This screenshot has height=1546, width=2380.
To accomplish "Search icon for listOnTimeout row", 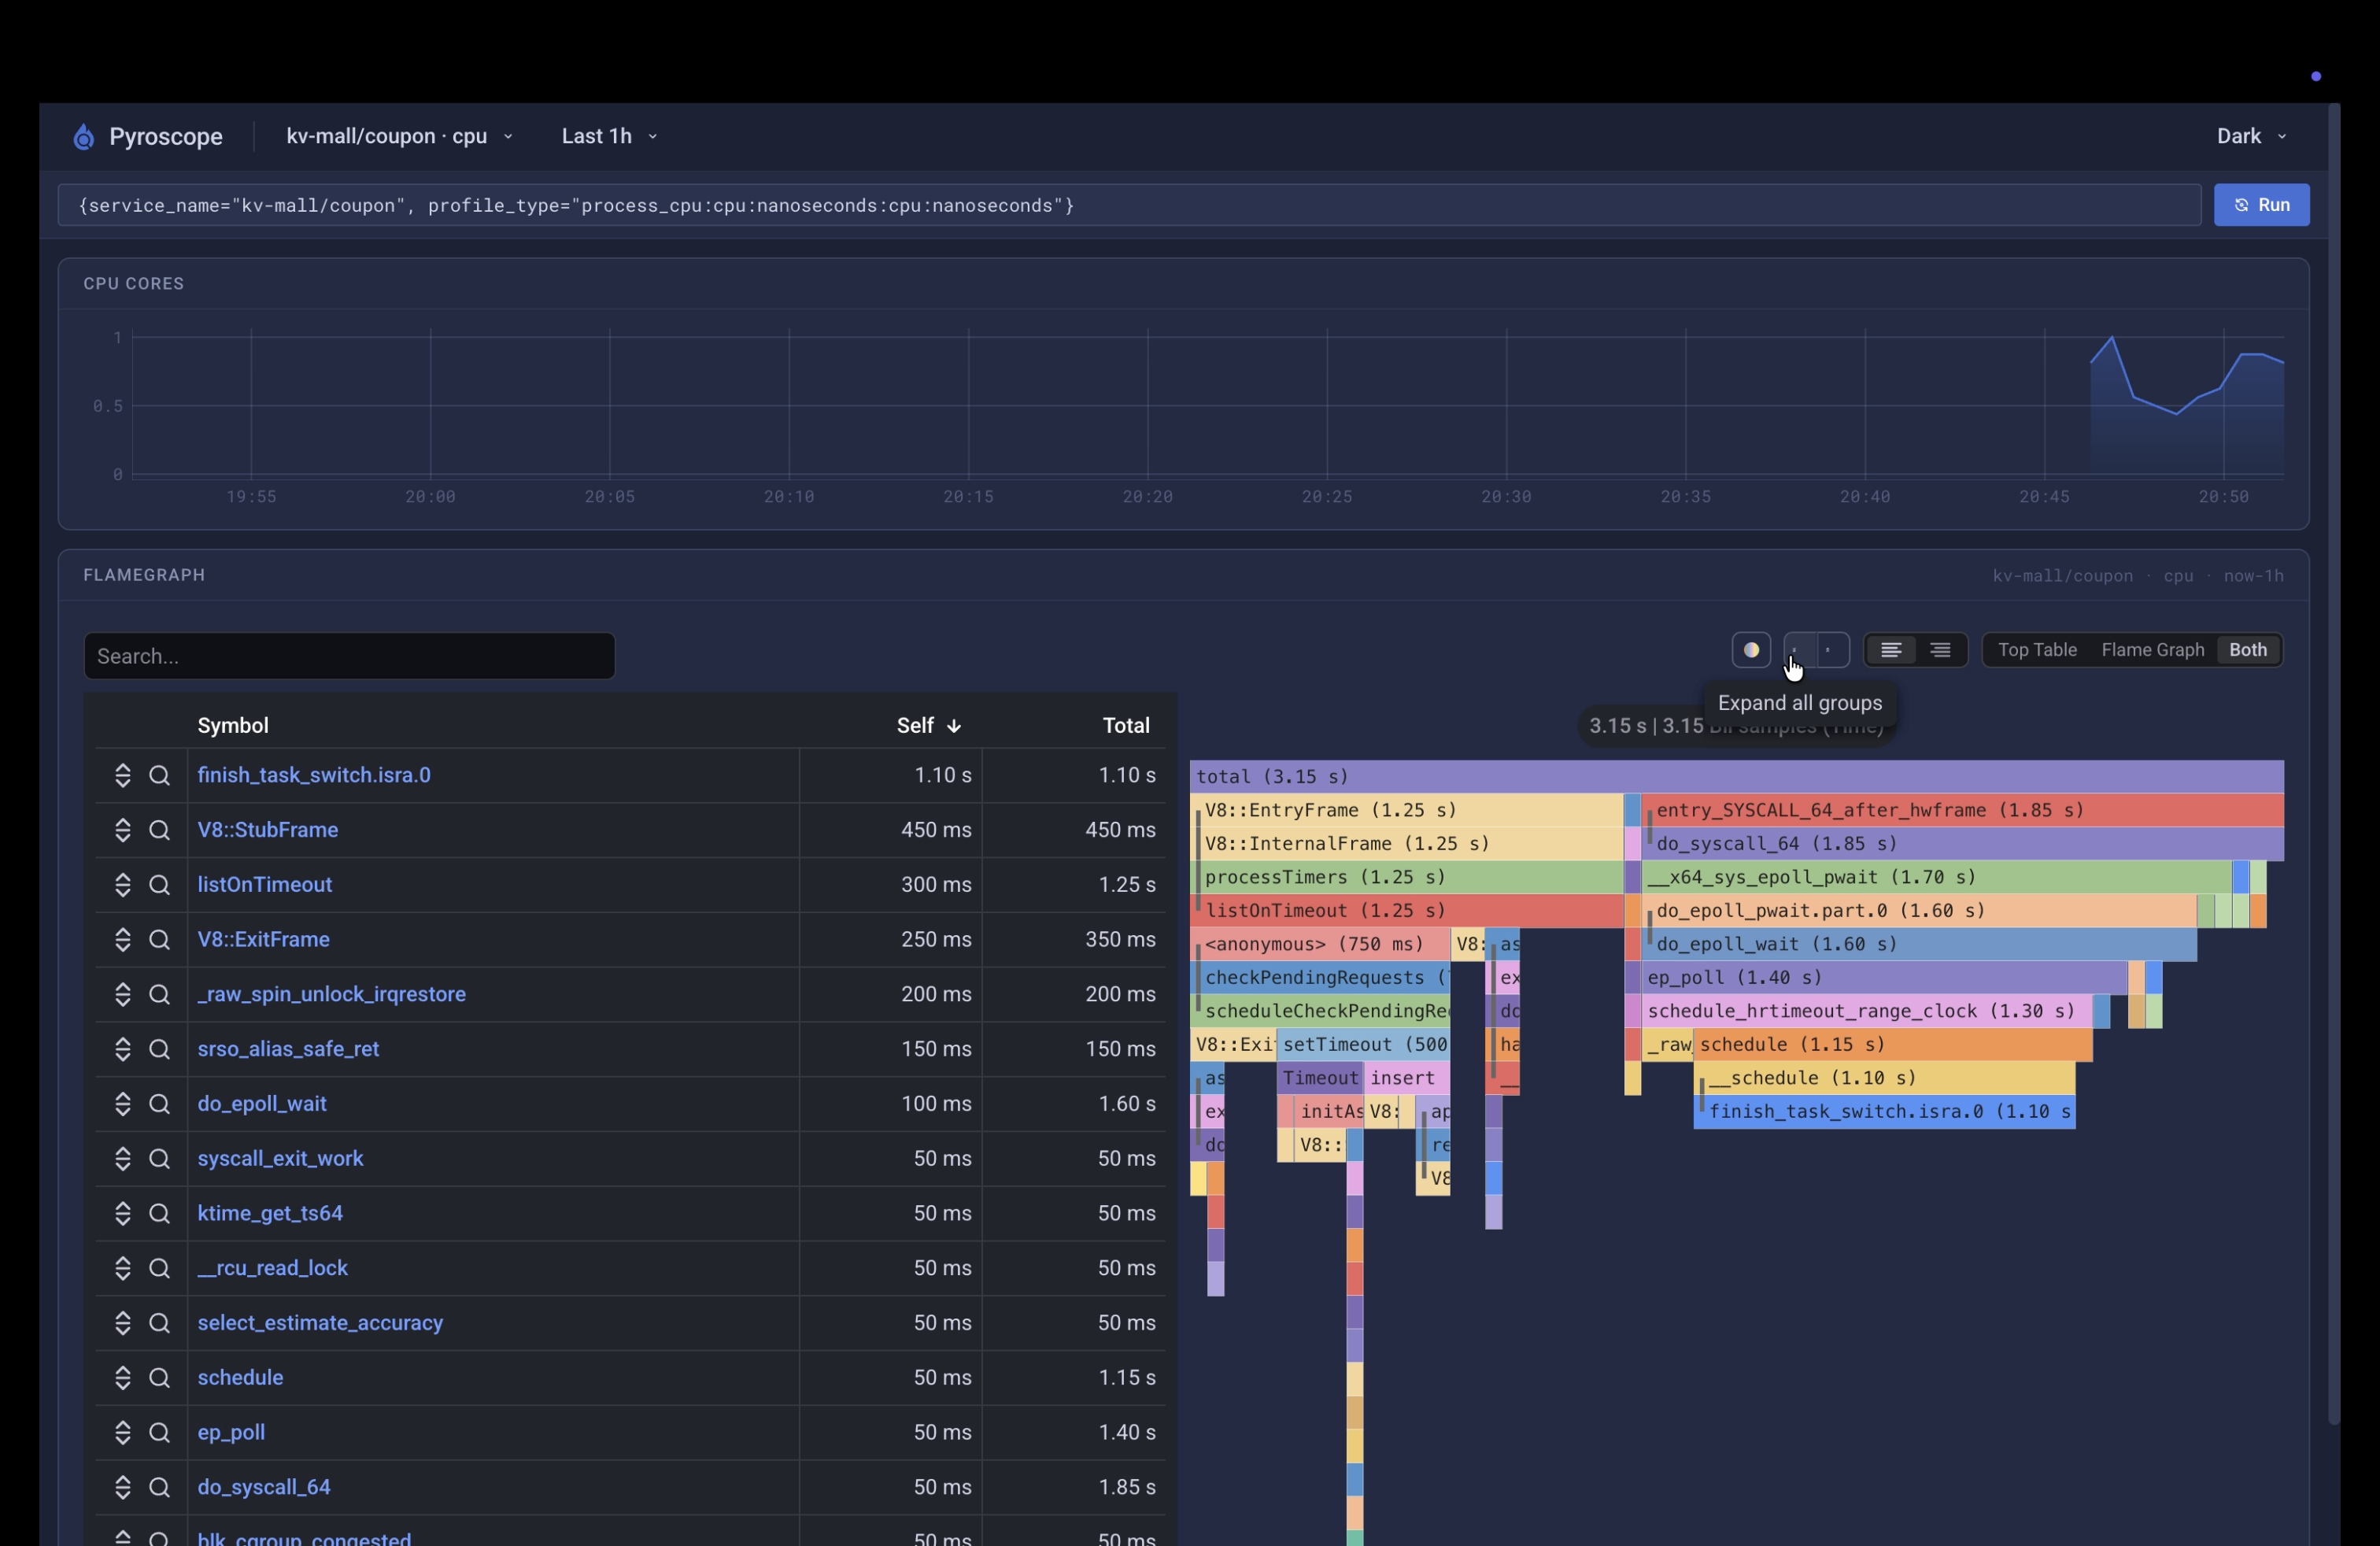I will [x=159, y=885].
